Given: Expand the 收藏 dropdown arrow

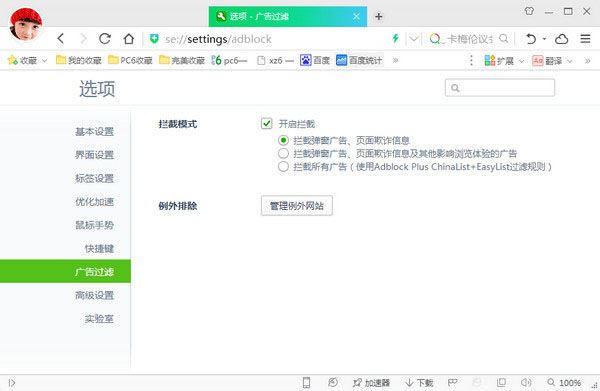Looking at the screenshot, I should point(44,60).
